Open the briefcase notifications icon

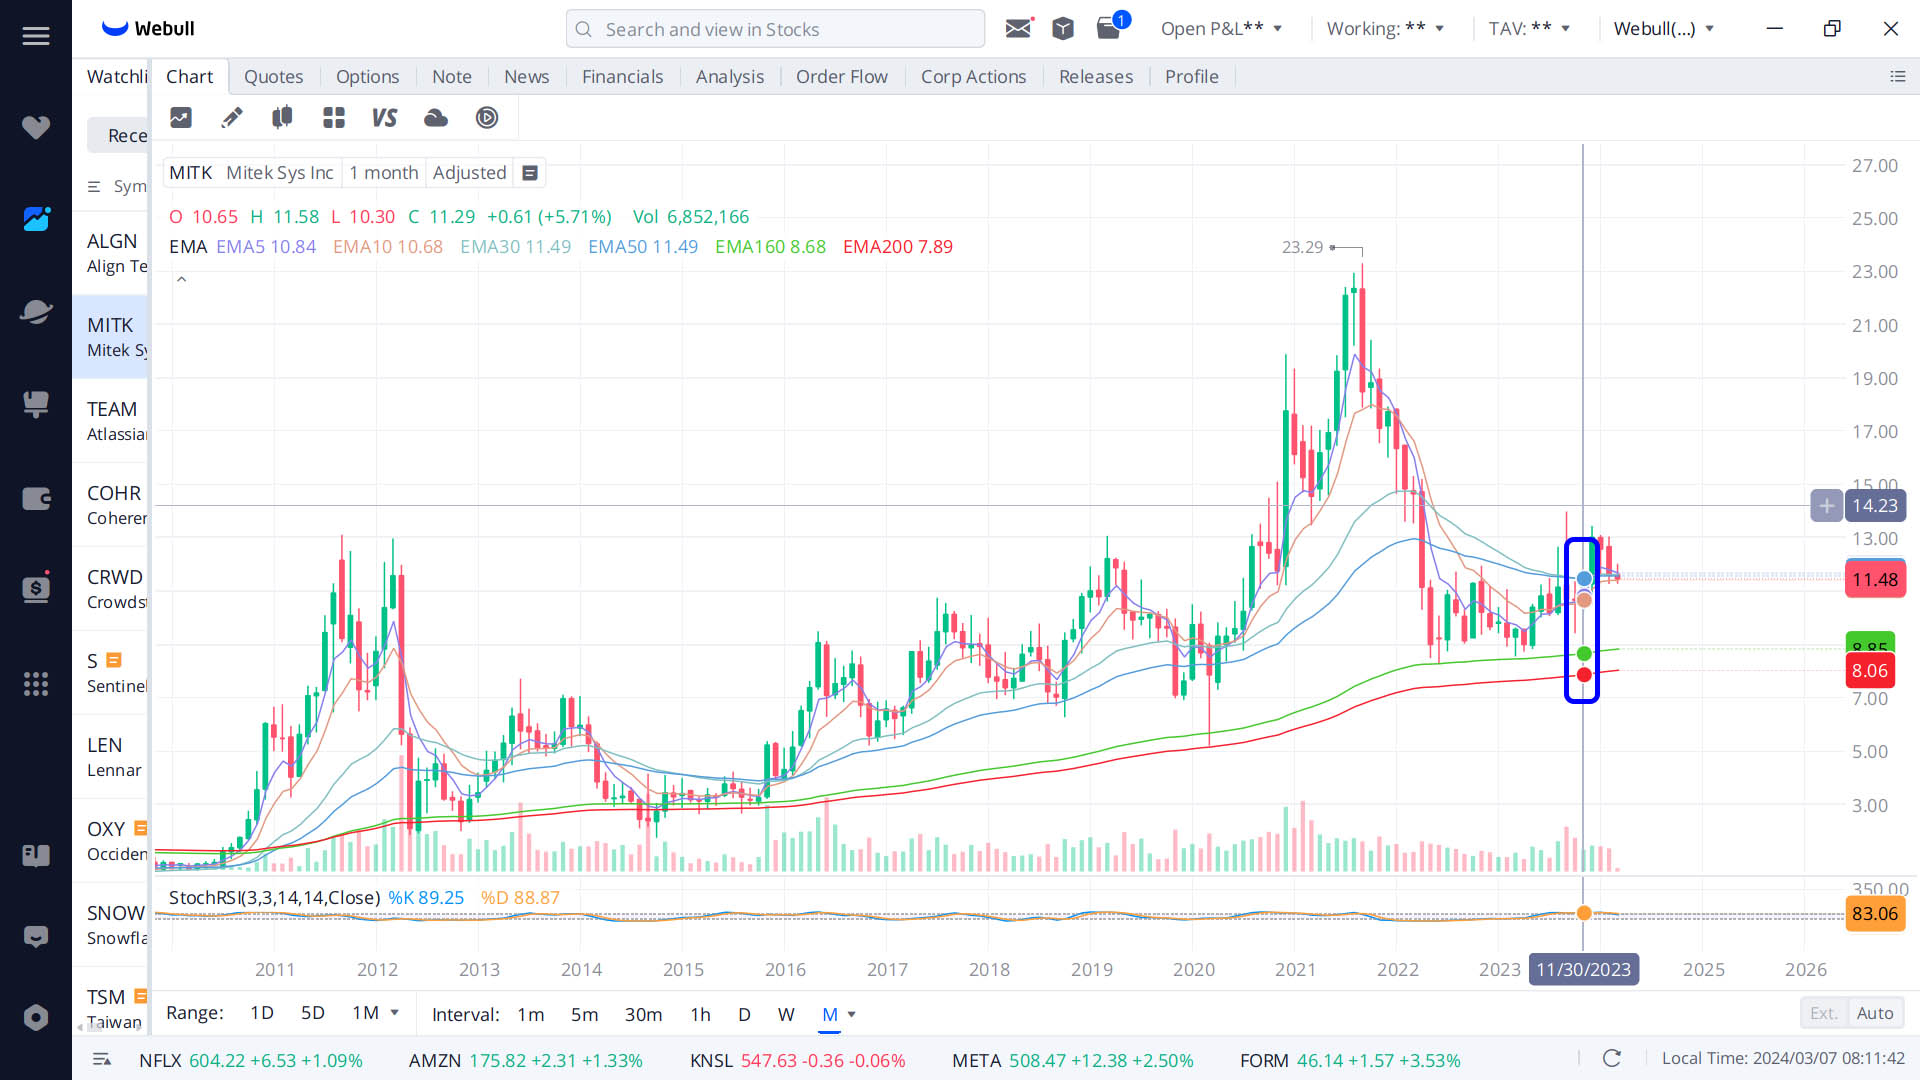(1110, 27)
